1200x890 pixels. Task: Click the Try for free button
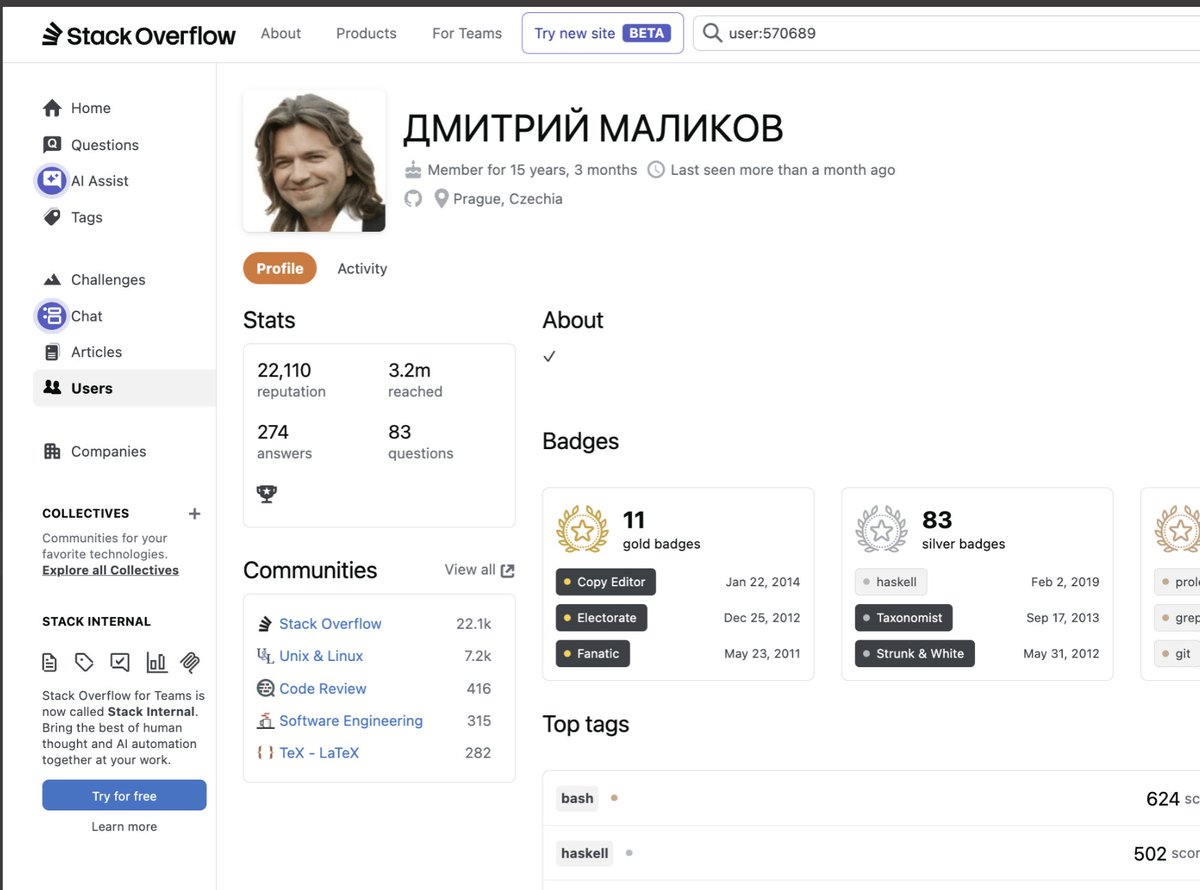124,796
